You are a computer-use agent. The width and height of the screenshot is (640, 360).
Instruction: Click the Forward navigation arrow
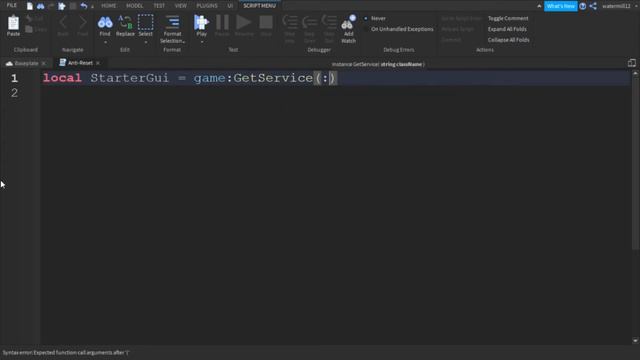click(x=83, y=22)
